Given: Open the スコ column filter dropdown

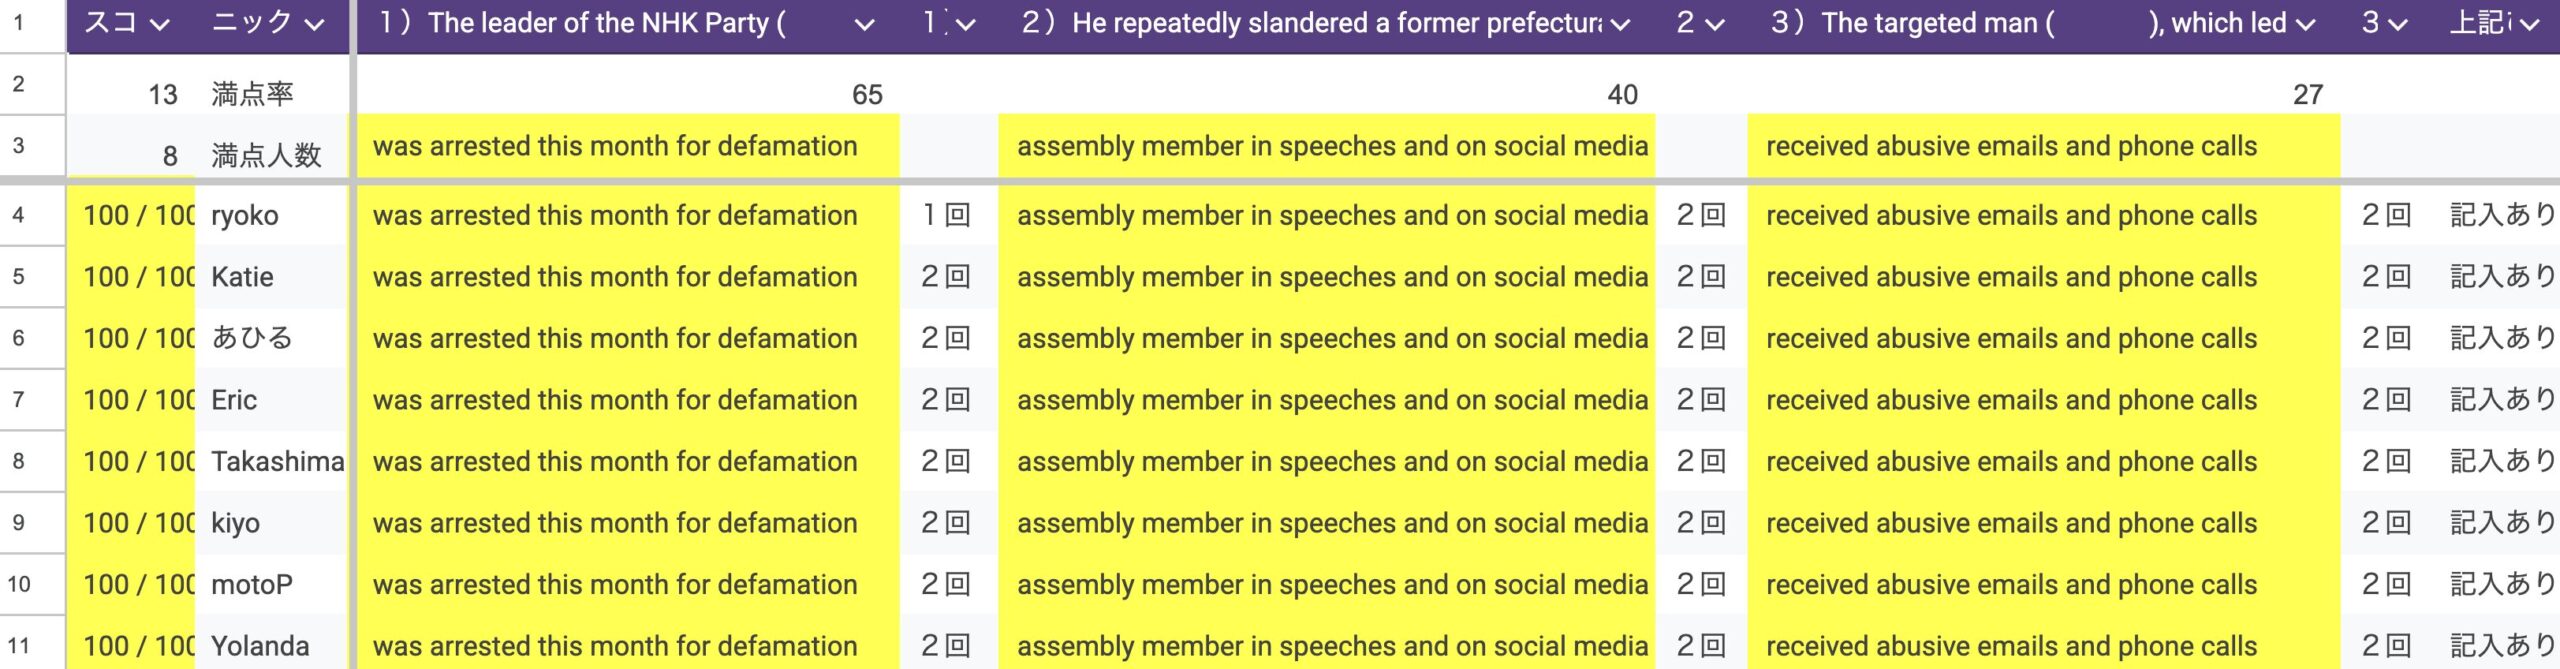Looking at the screenshot, I should point(159,24).
